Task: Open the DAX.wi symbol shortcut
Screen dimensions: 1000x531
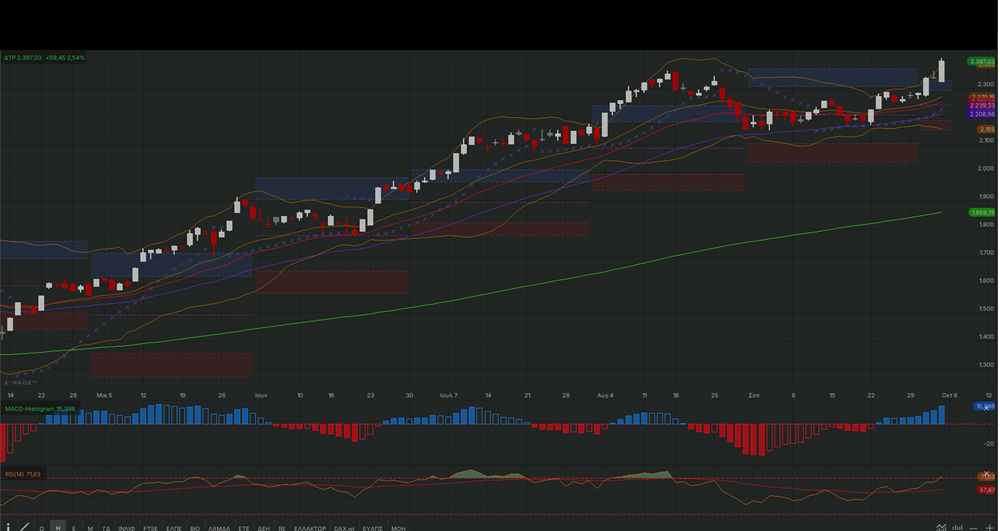Action: click(x=344, y=528)
